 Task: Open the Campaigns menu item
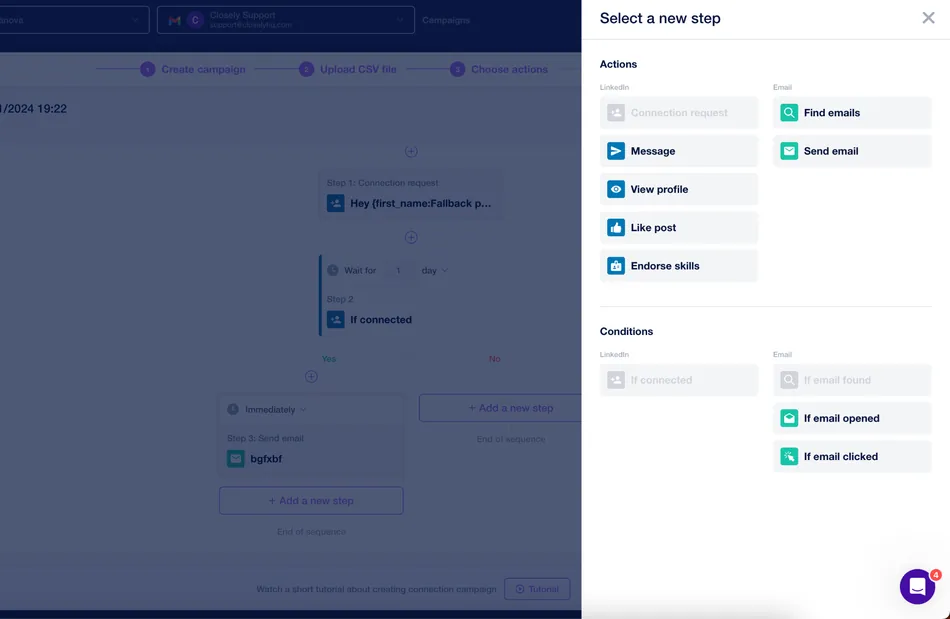coord(446,20)
